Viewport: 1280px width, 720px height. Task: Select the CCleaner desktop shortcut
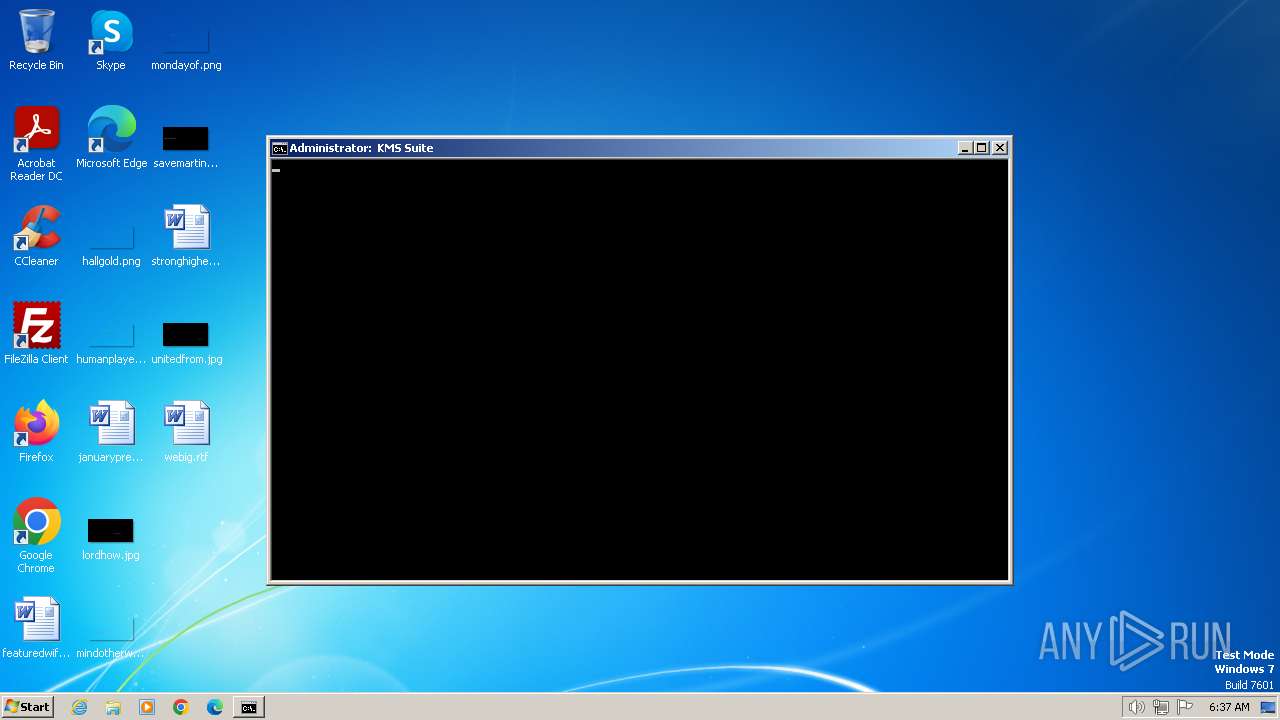pos(36,236)
